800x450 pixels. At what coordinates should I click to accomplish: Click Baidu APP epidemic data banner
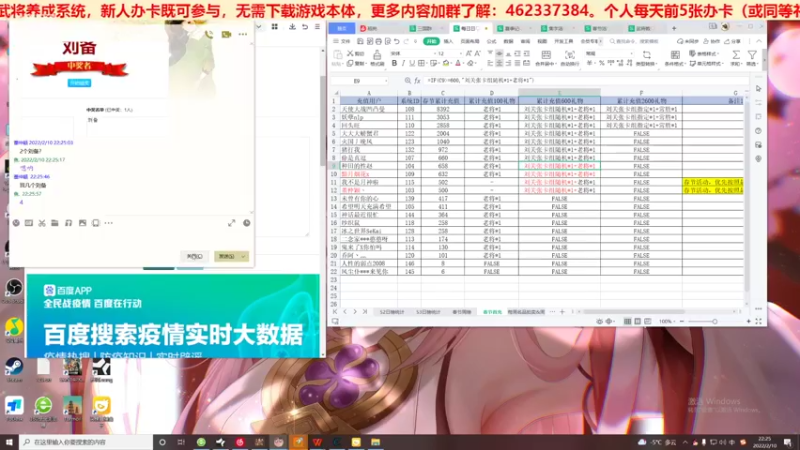(x=173, y=316)
